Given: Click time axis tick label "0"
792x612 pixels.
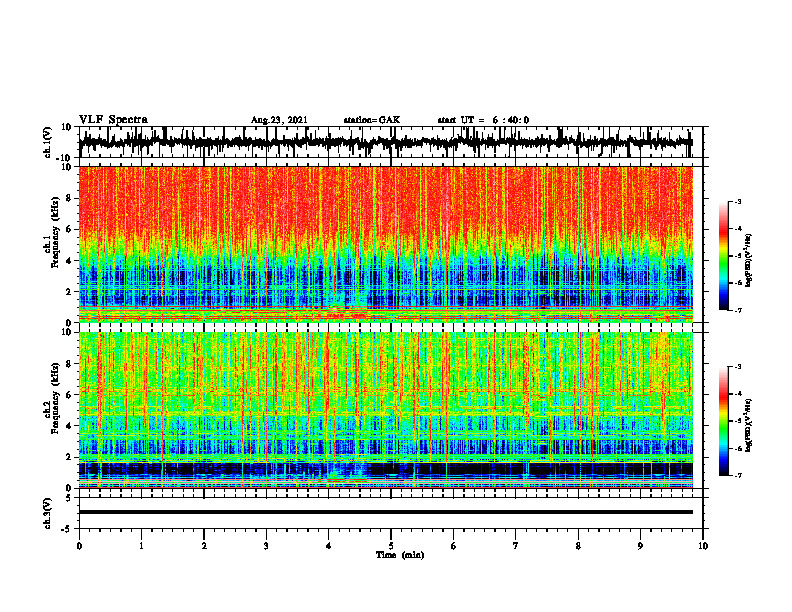Looking at the screenshot, I should click(x=79, y=546).
